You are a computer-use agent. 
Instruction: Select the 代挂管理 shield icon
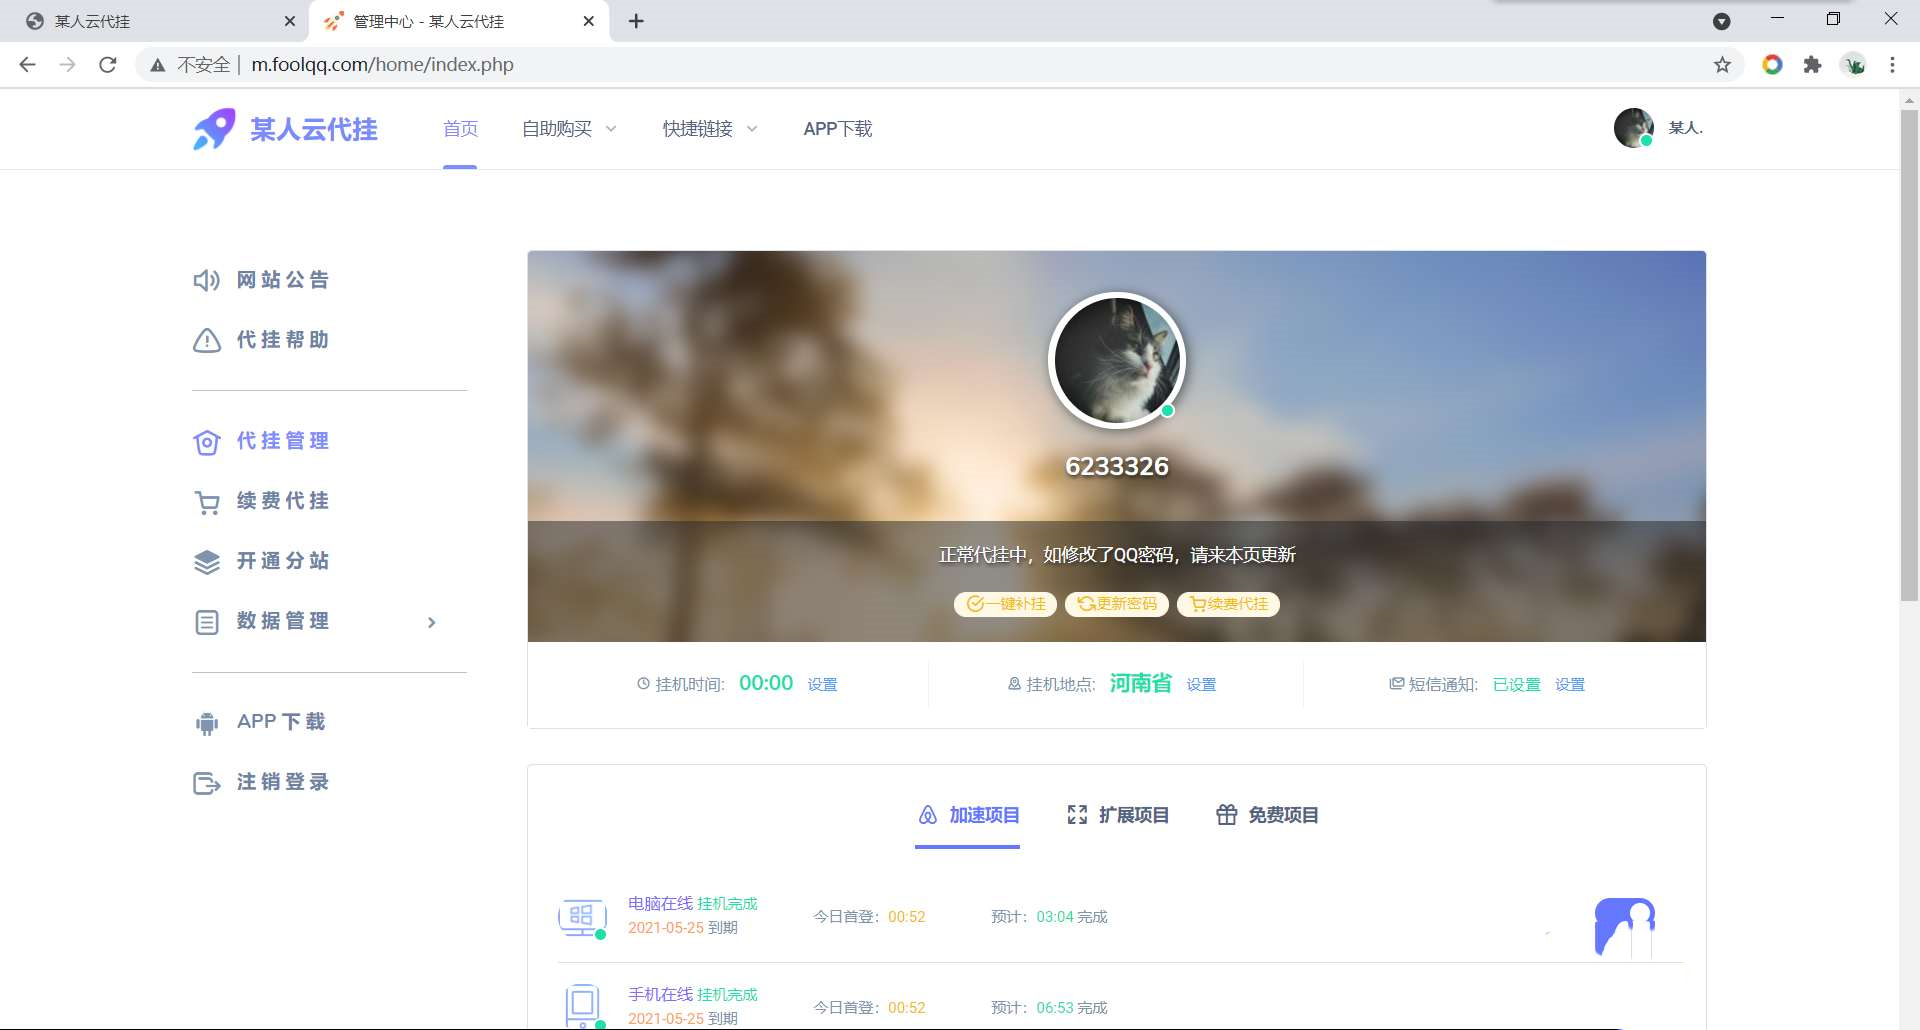pos(206,442)
